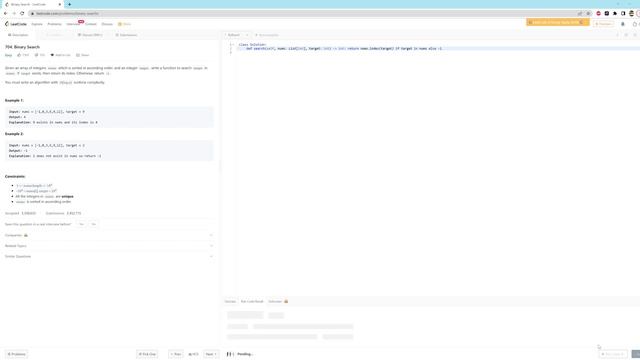Go to the Next problem

[211, 354]
